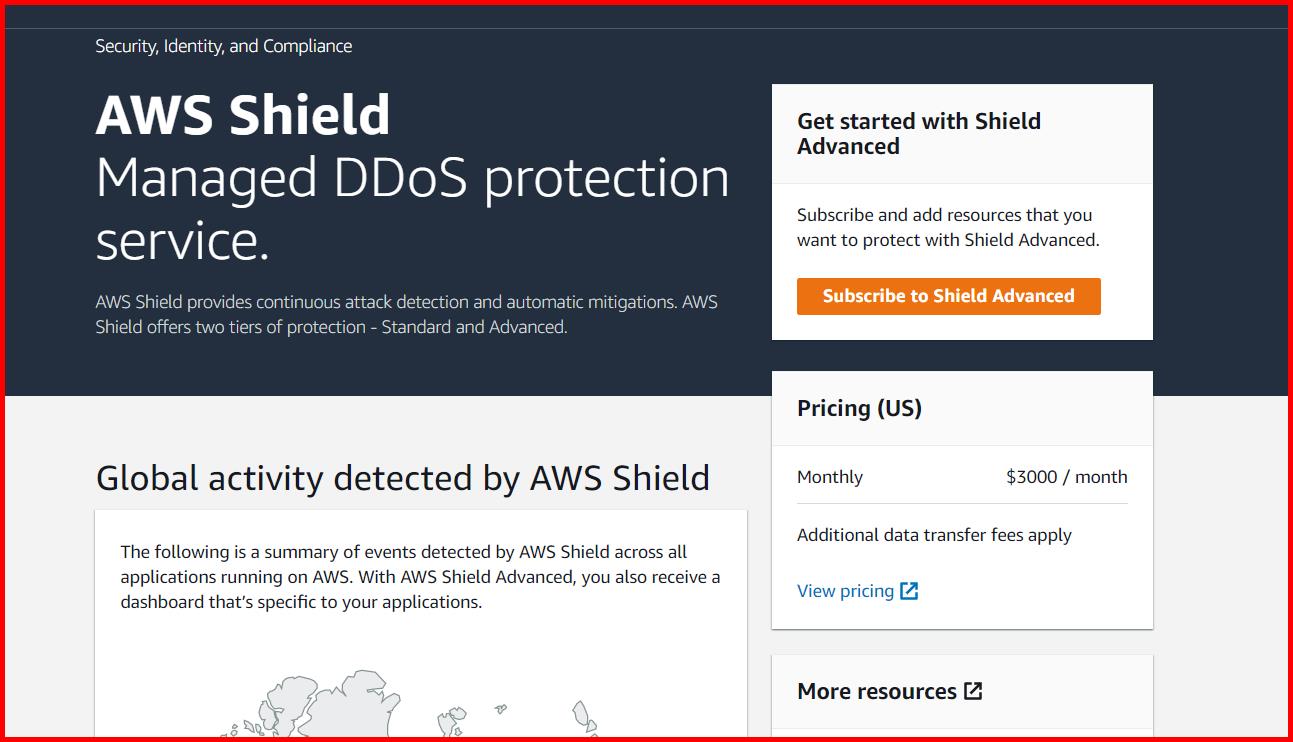Click the $3000 / month price text
Image resolution: width=1293 pixels, height=742 pixels.
point(1065,476)
